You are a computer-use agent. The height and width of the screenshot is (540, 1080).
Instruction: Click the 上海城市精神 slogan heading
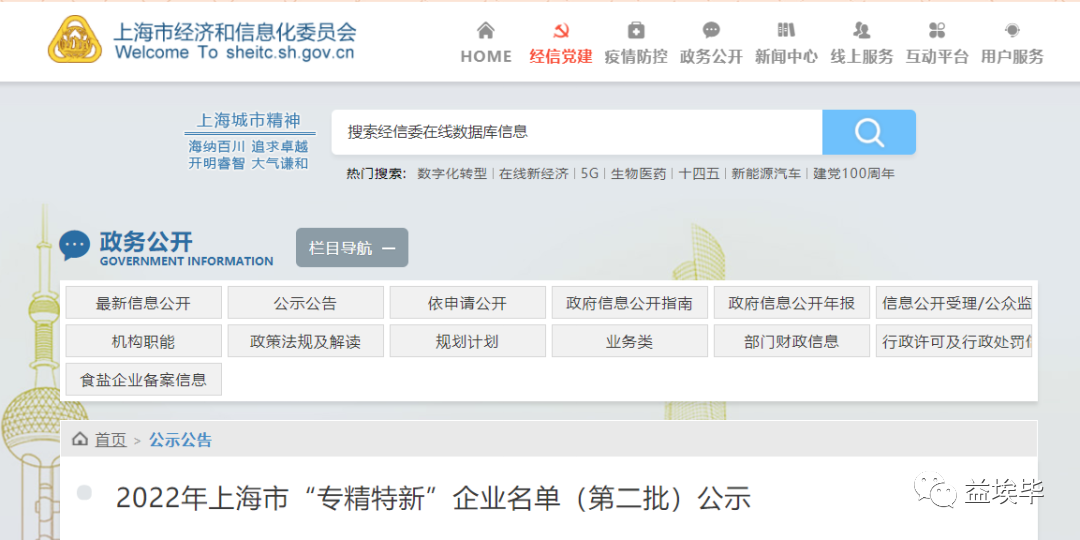pyautogui.click(x=249, y=121)
